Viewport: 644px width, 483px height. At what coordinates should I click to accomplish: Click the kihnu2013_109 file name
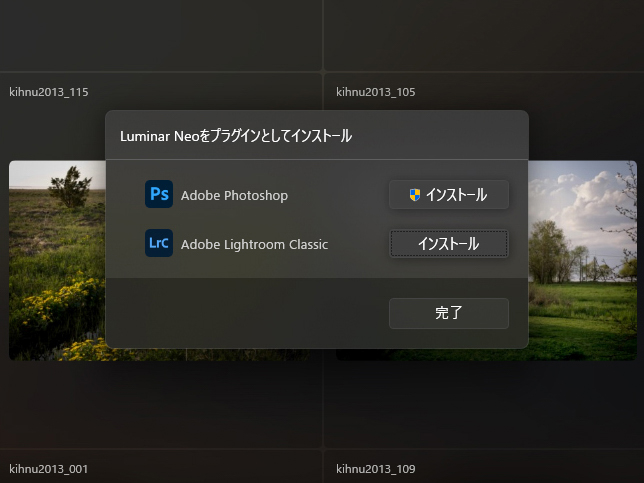coord(376,469)
